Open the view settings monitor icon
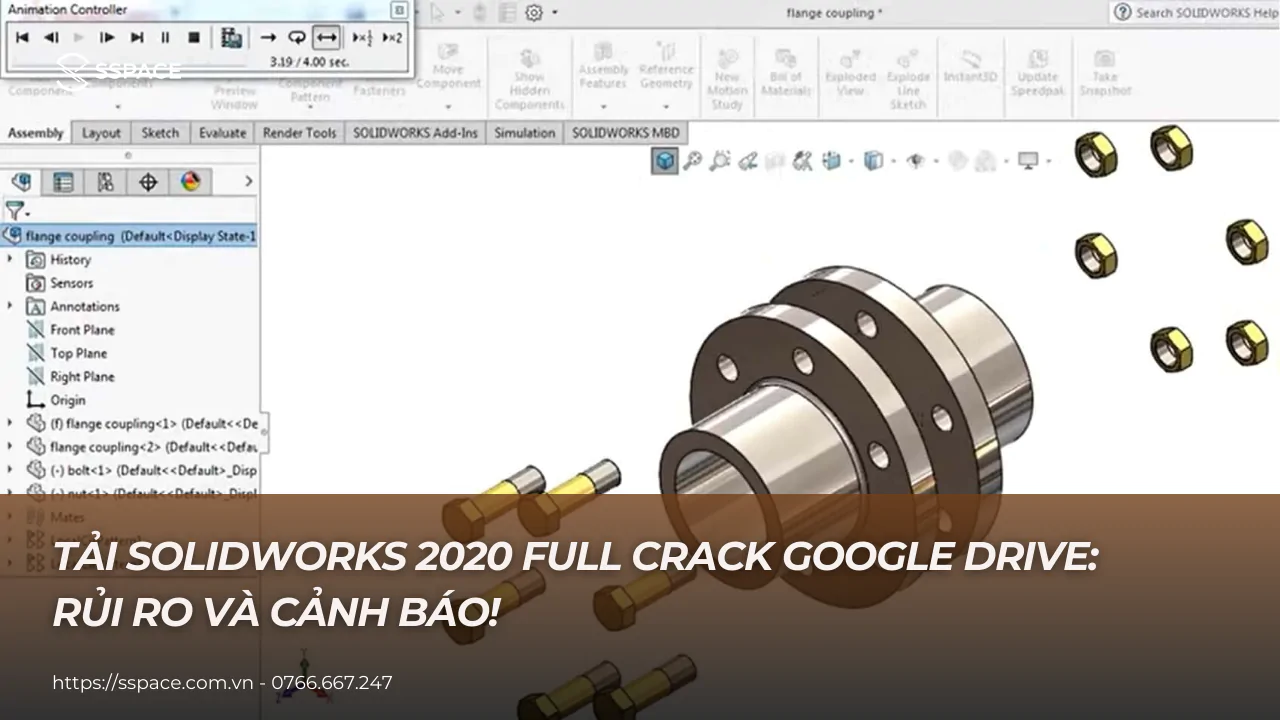Viewport: 1280px width, 720px height. point(1026,160)
